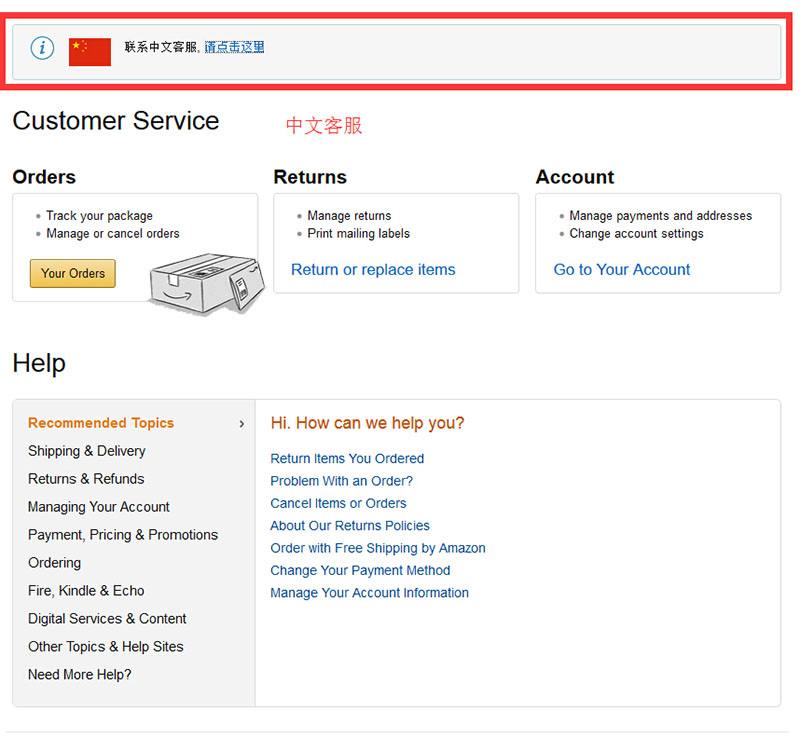Open About Our Returns Policies link
The width and height of the screenshot is (800, 738).
[350, 526]
